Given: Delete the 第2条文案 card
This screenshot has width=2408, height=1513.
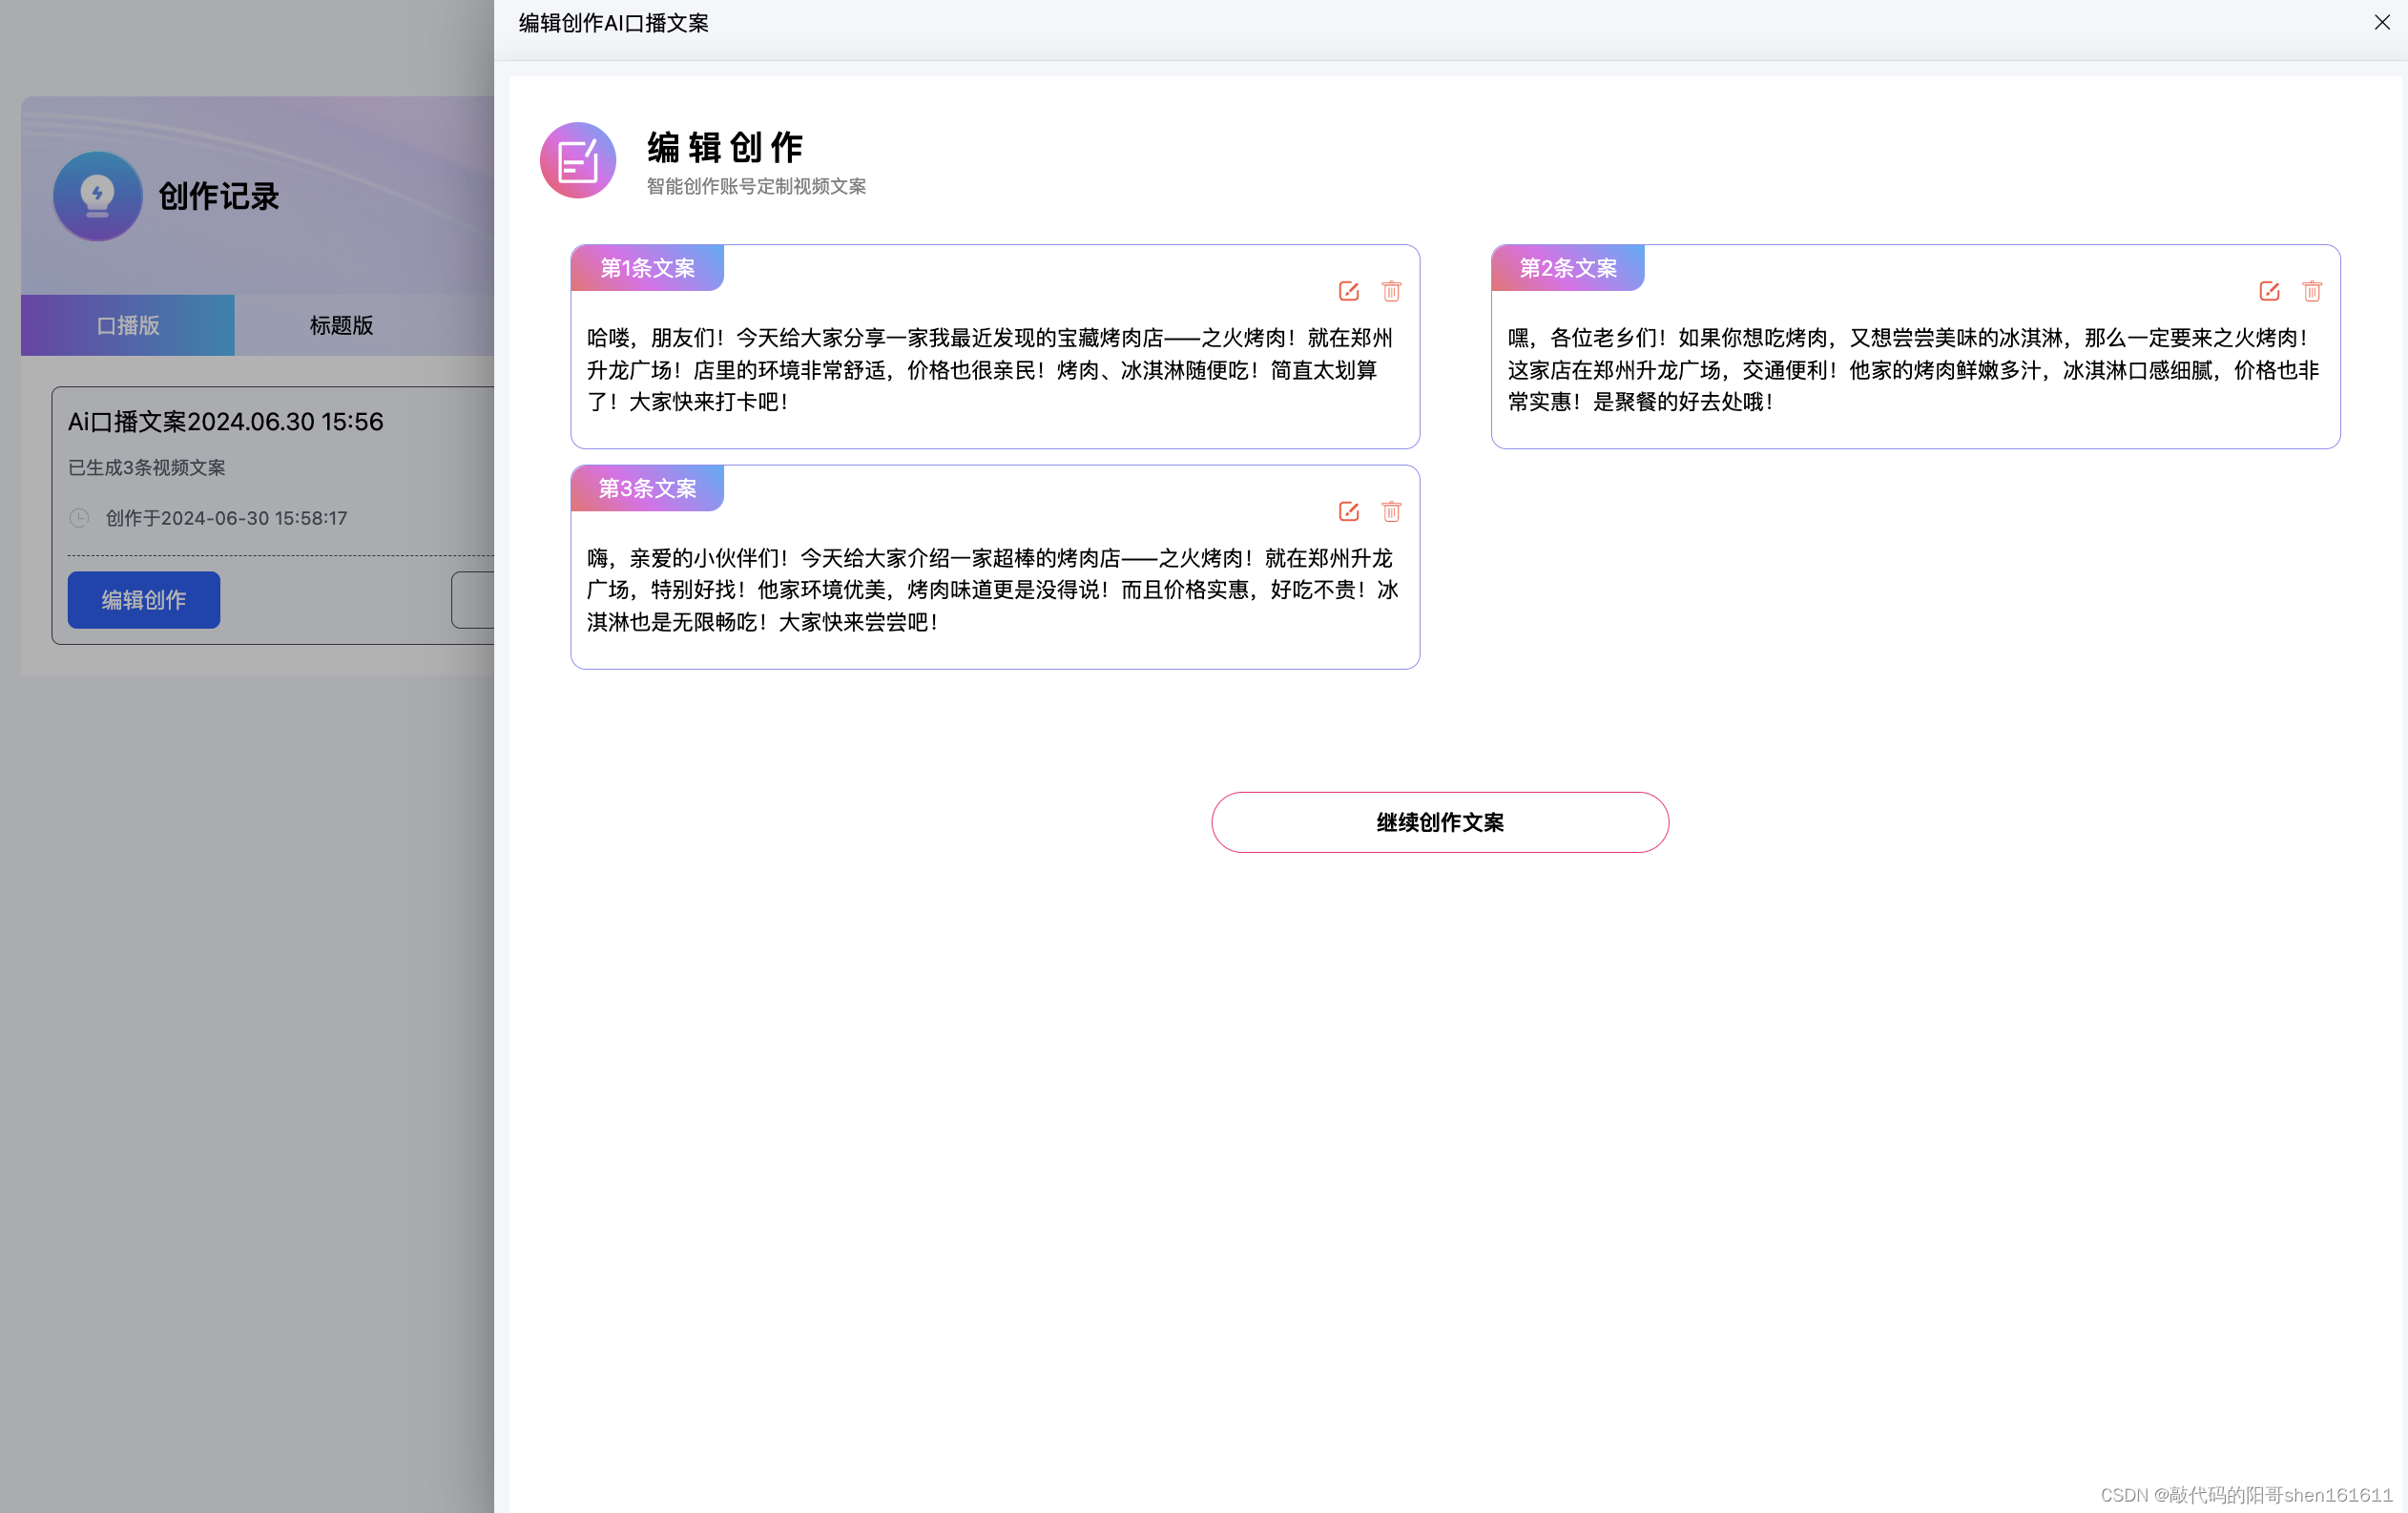Looking at the screenshot, I should pyautogui.click(x=2311, y=291).
